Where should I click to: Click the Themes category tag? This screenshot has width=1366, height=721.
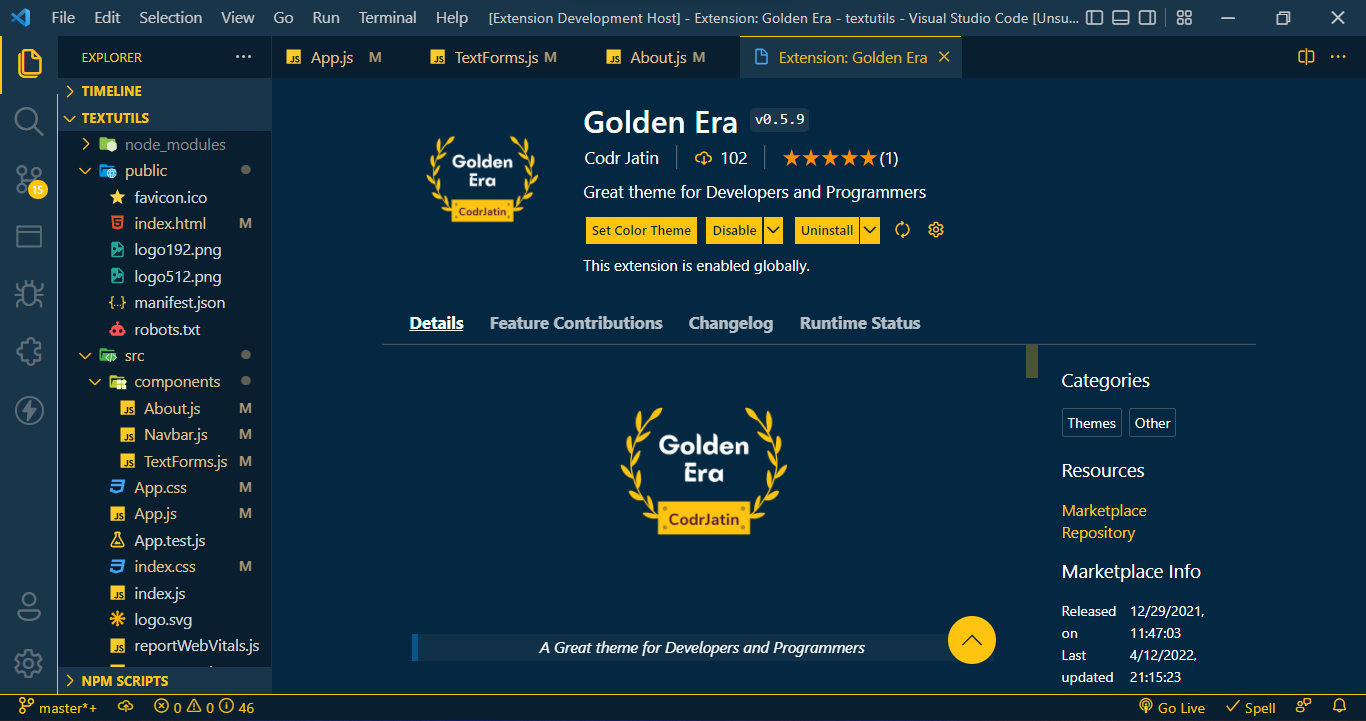pos(1091,423)
